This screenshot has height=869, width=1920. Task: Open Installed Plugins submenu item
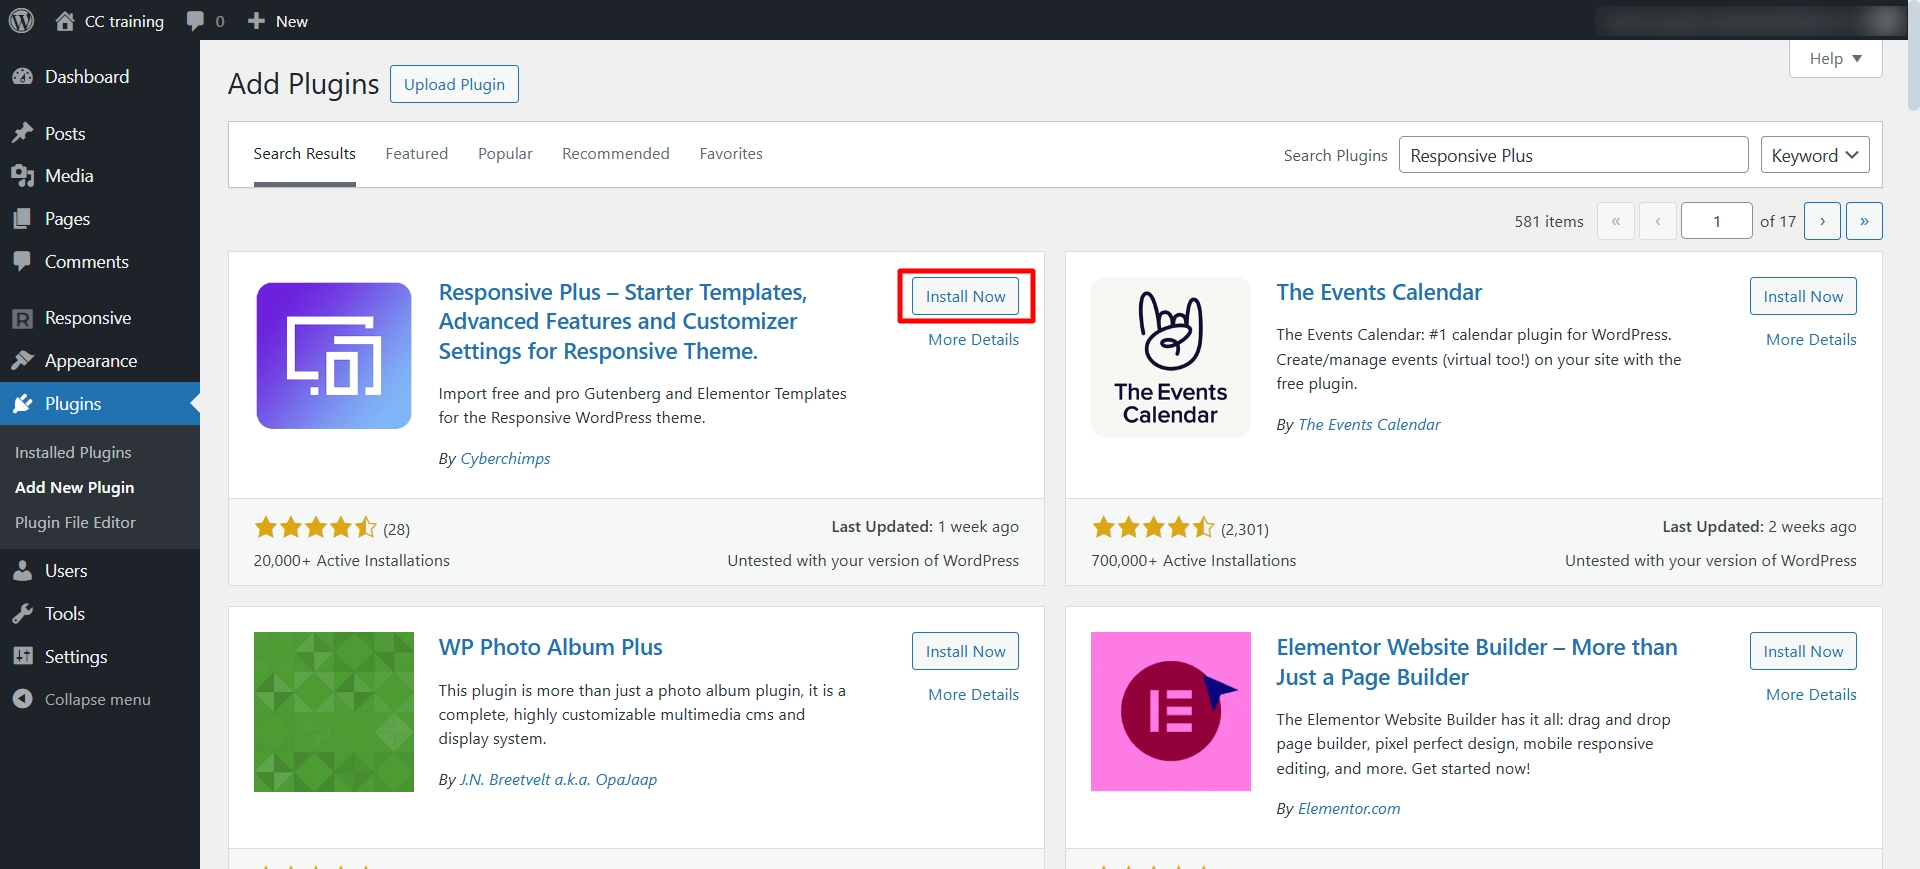point(73,453)
